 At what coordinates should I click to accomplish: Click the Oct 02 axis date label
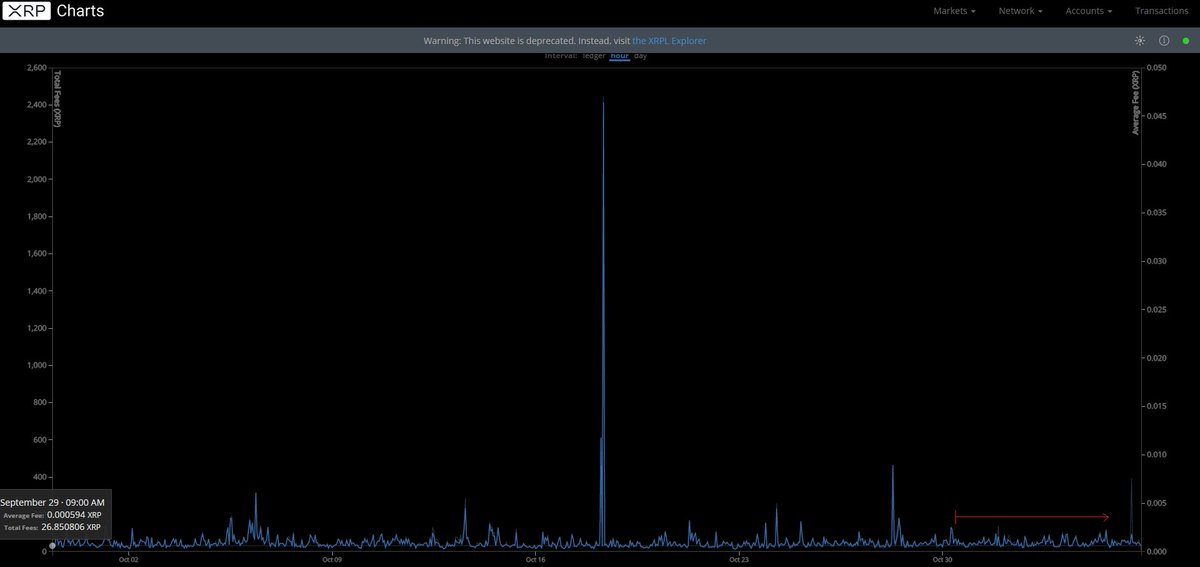pyautogui.click(x=128, y=560)
